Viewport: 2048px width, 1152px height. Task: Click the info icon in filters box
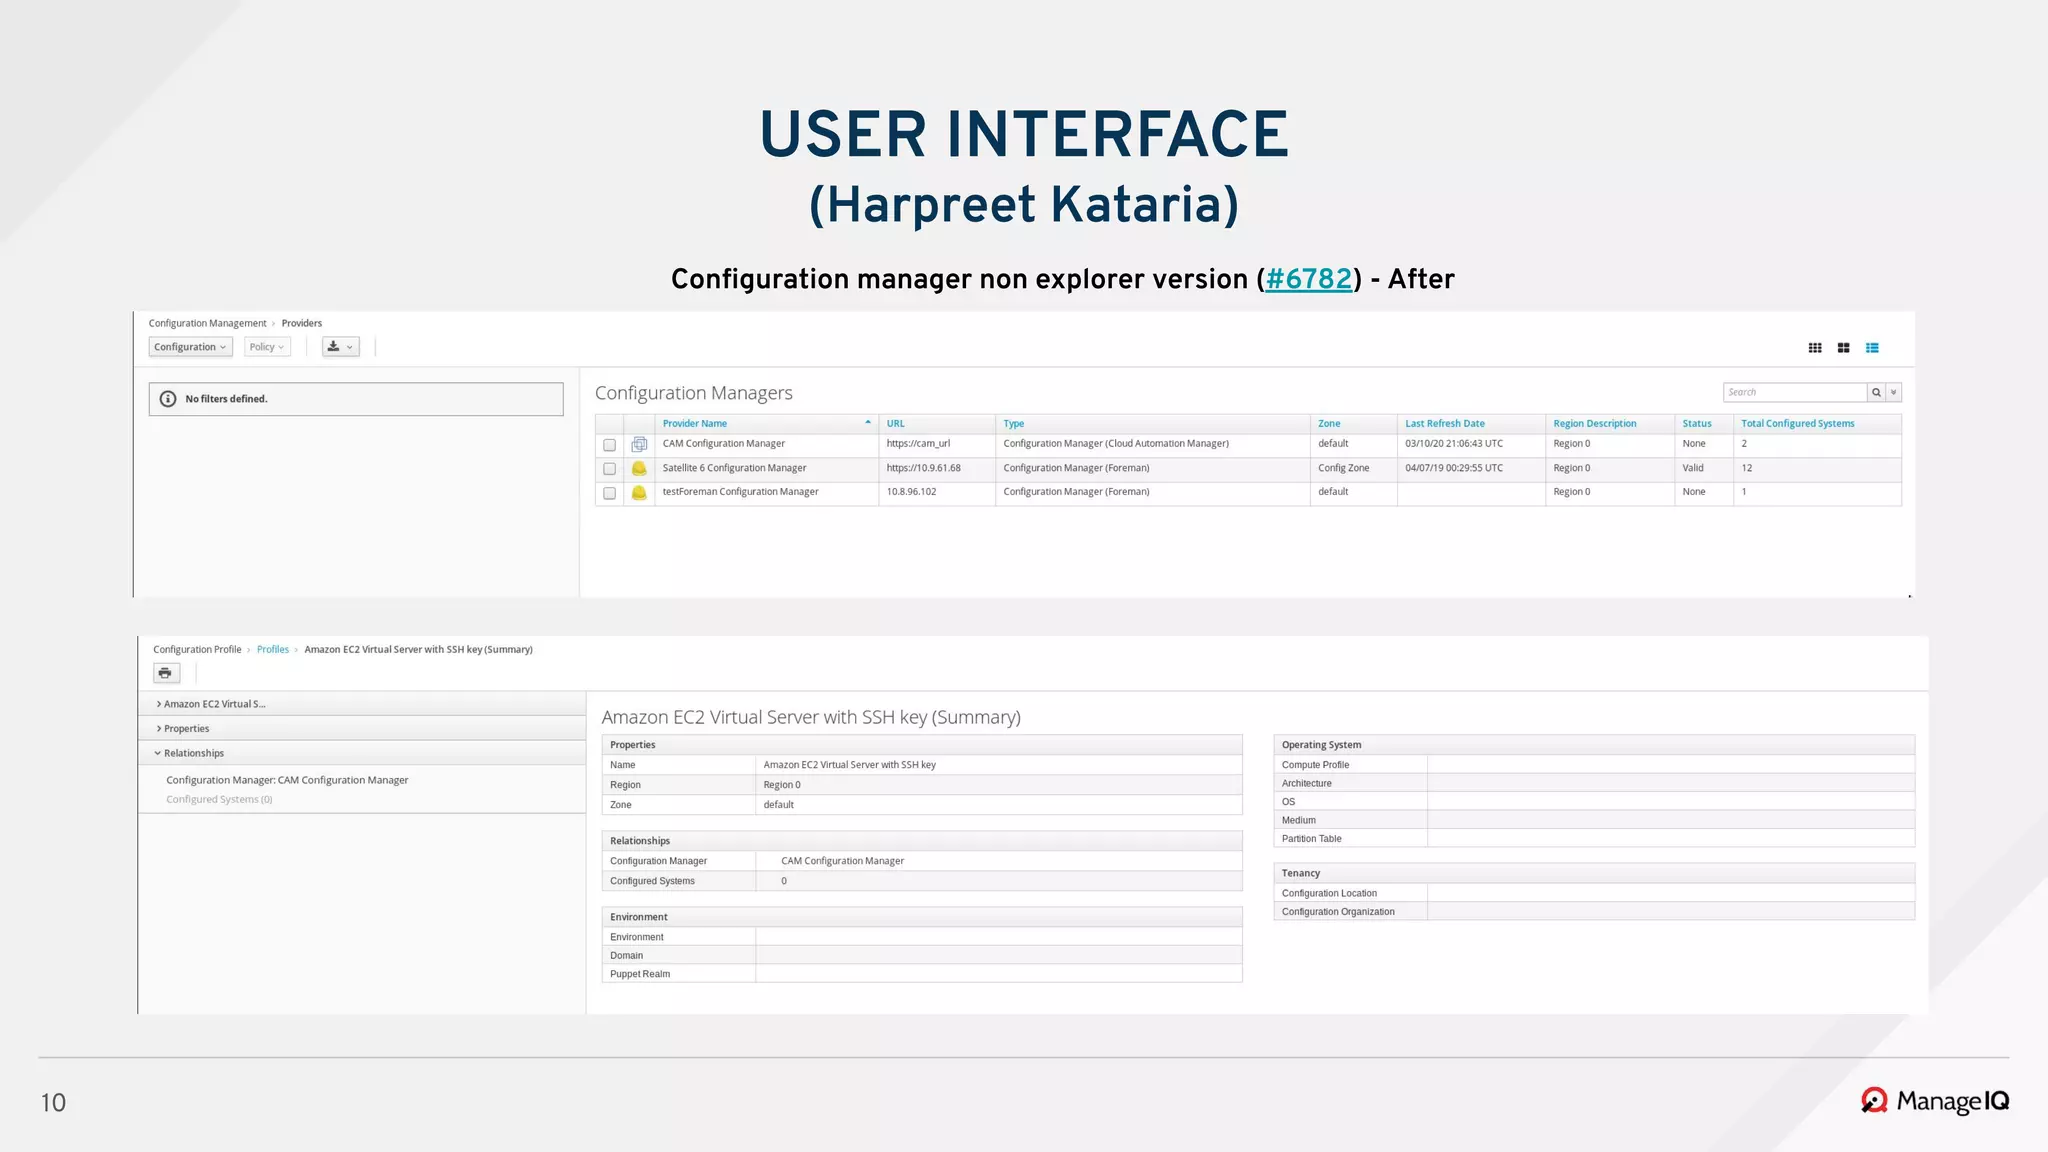168,399
